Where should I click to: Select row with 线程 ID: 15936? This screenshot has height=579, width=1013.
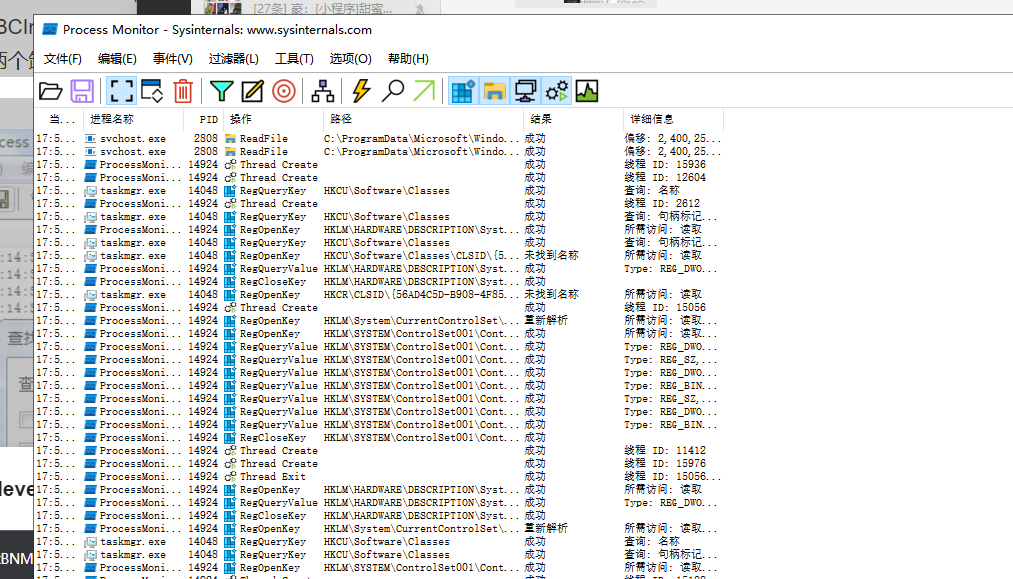click(x=379, y=165)
